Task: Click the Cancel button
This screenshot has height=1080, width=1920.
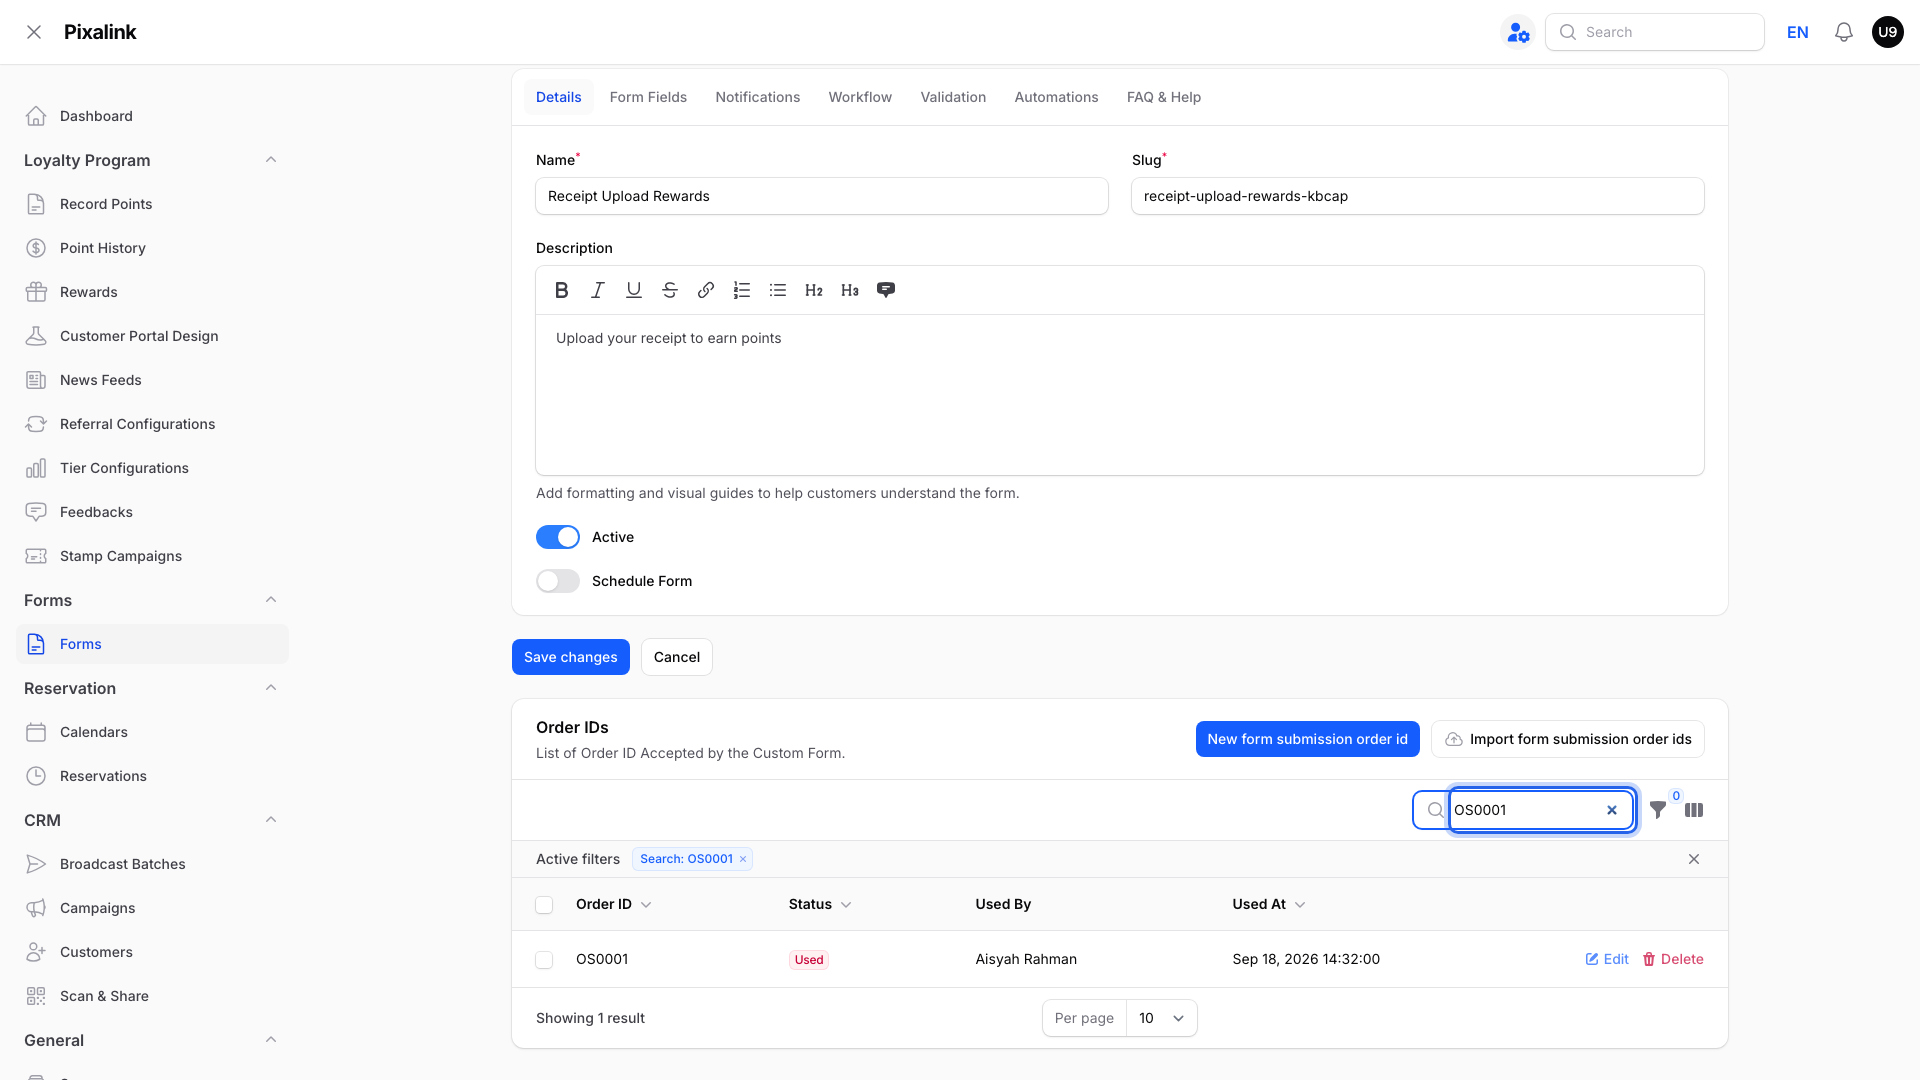Action: click(677, 657)
